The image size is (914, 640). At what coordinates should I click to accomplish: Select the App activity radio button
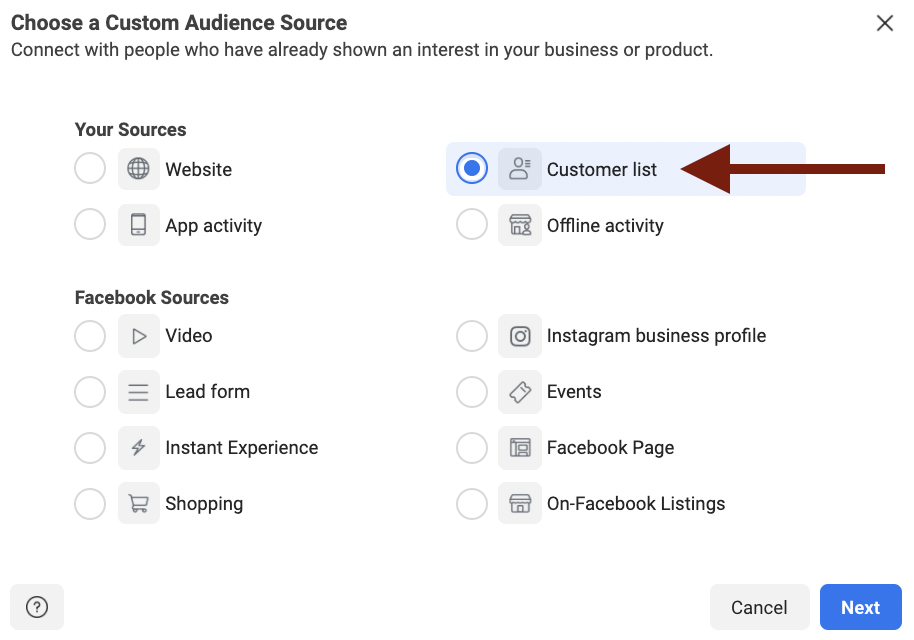click(x=90, y=224)
